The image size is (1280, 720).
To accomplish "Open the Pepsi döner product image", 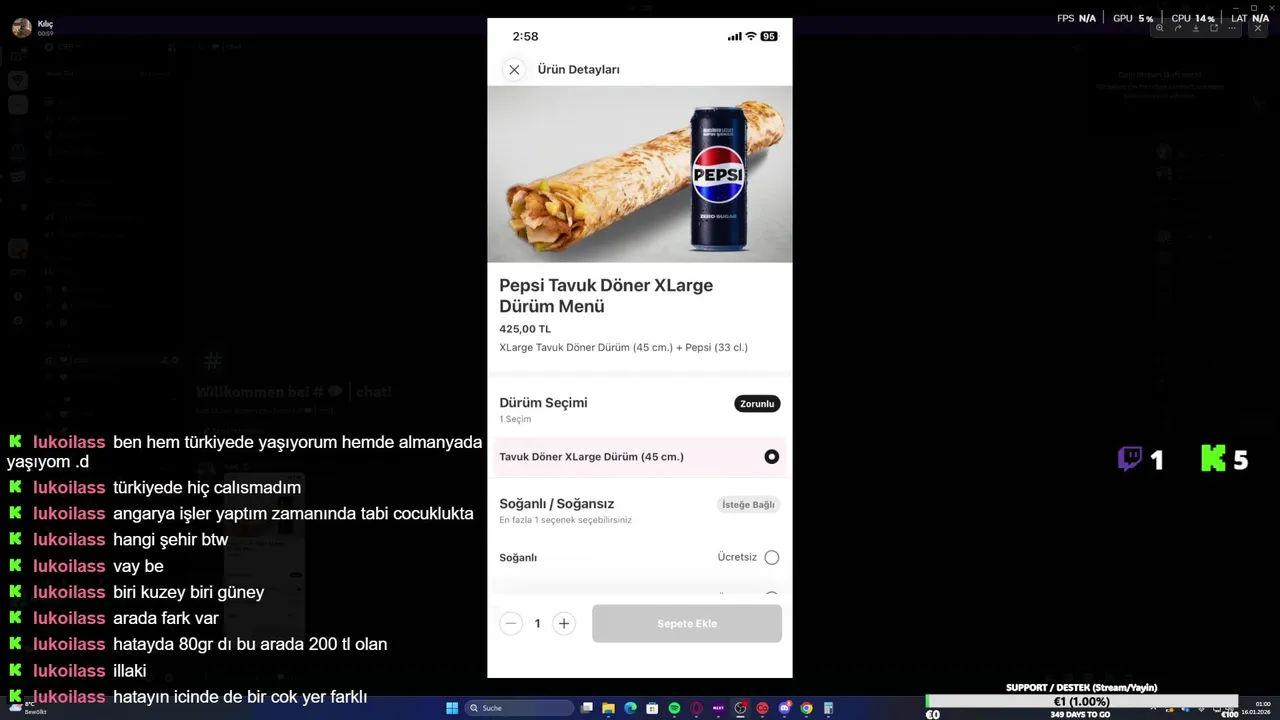I will (640, 174).
